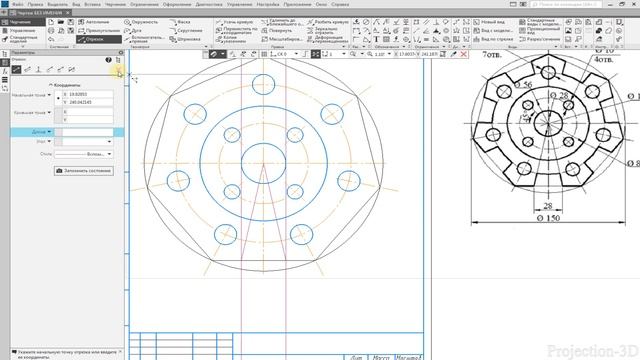Click Разрез/сечение button
The image size is (640, 360).
tap(539, 39)
